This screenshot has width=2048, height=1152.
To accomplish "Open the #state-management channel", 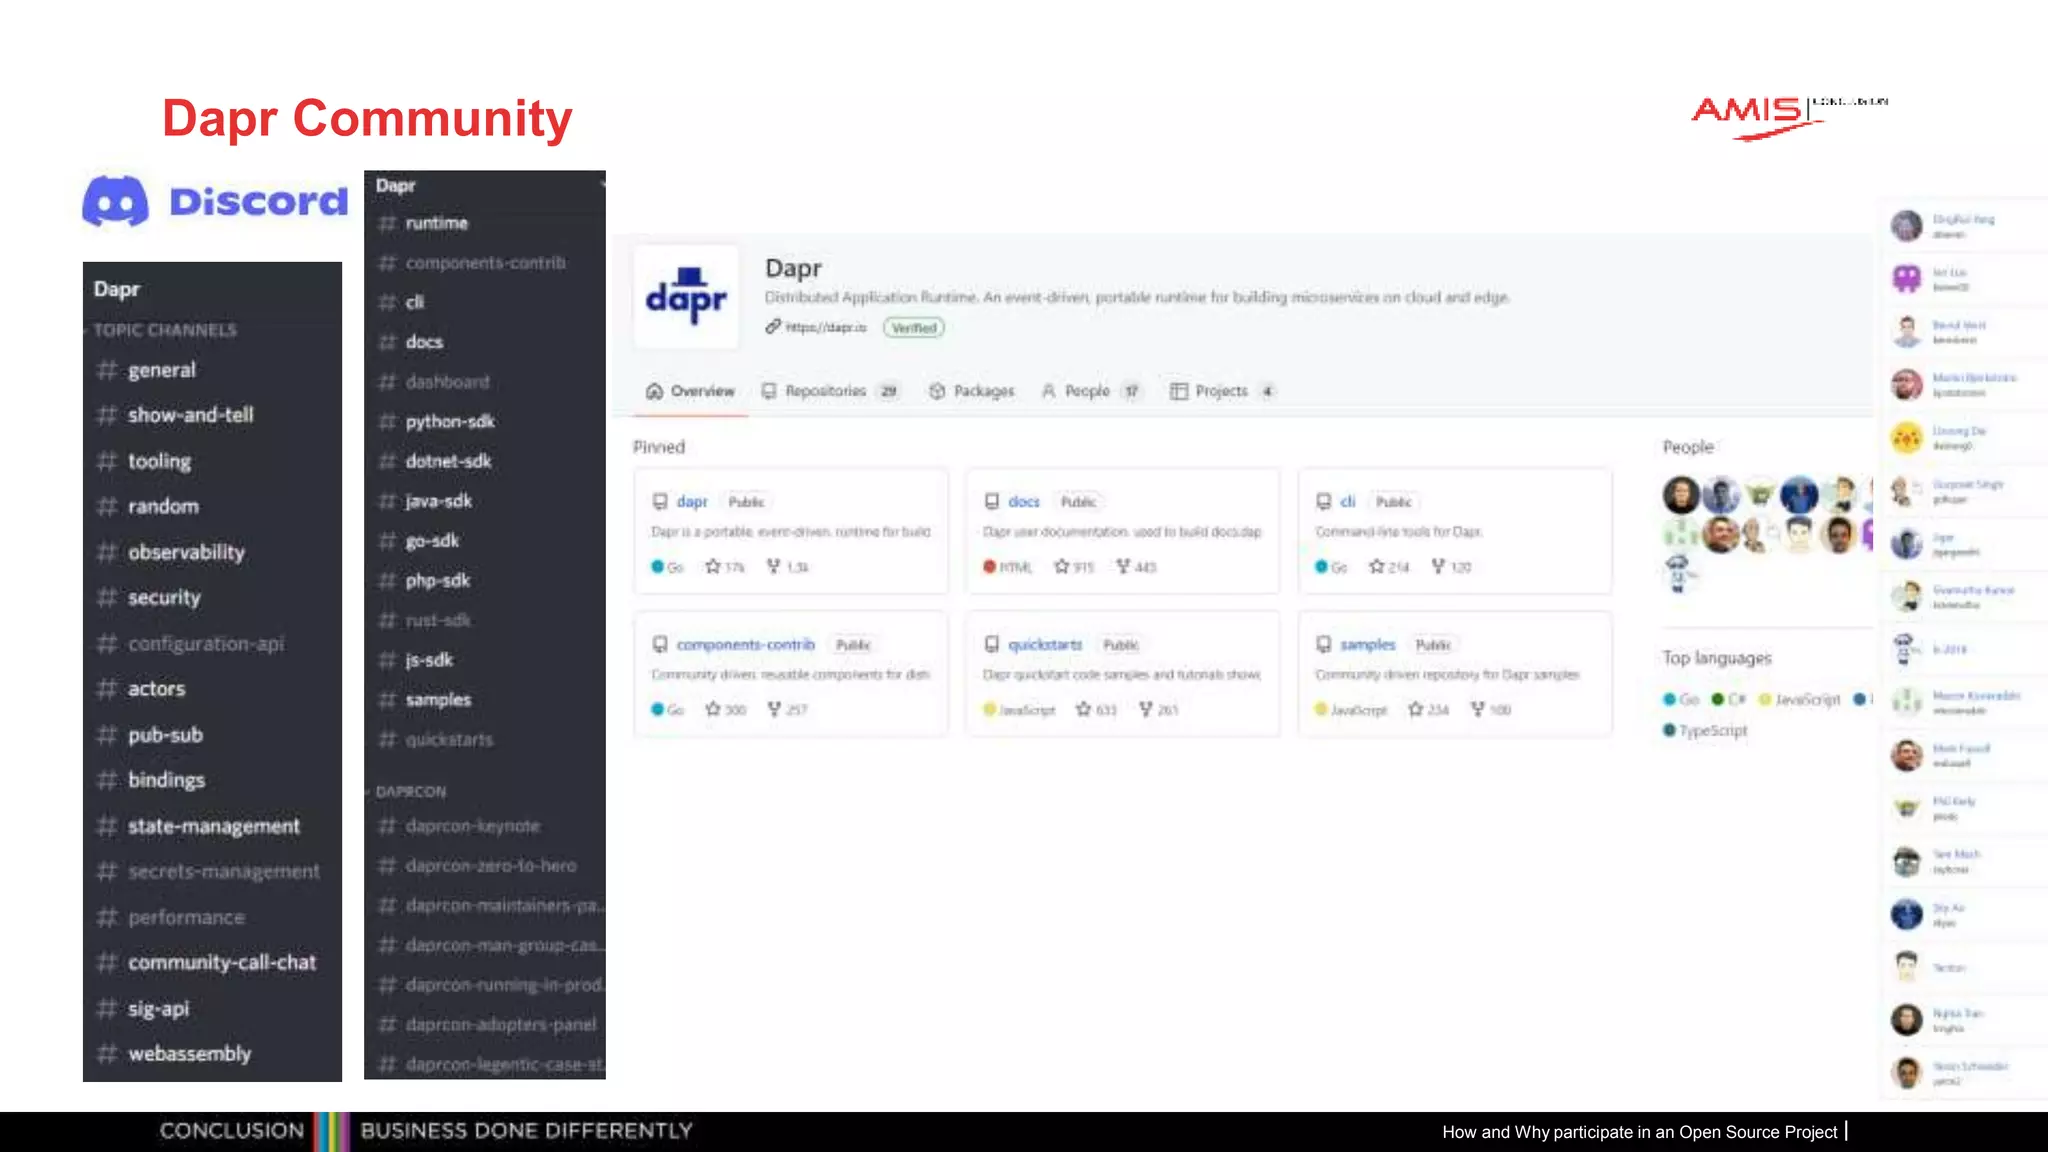I will 212,826.
